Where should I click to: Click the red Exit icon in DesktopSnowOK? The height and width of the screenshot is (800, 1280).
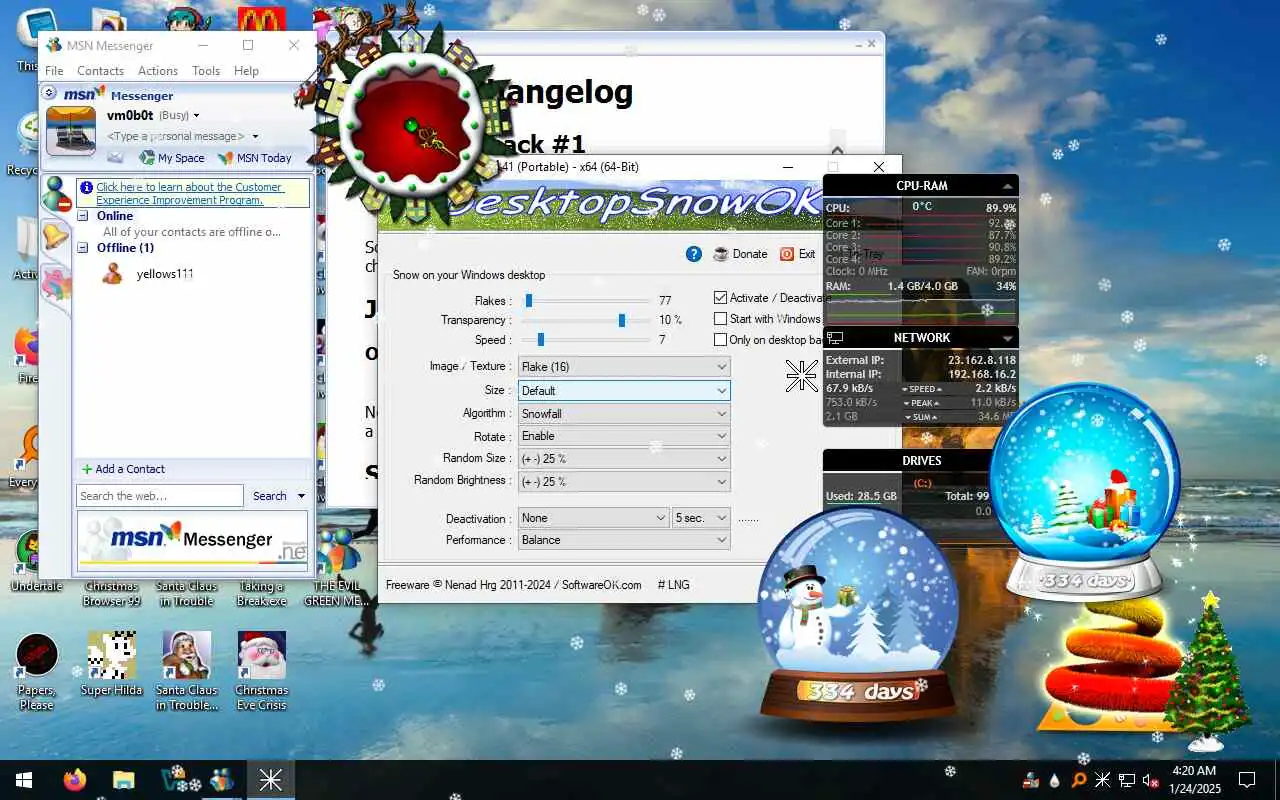(787, 254)
